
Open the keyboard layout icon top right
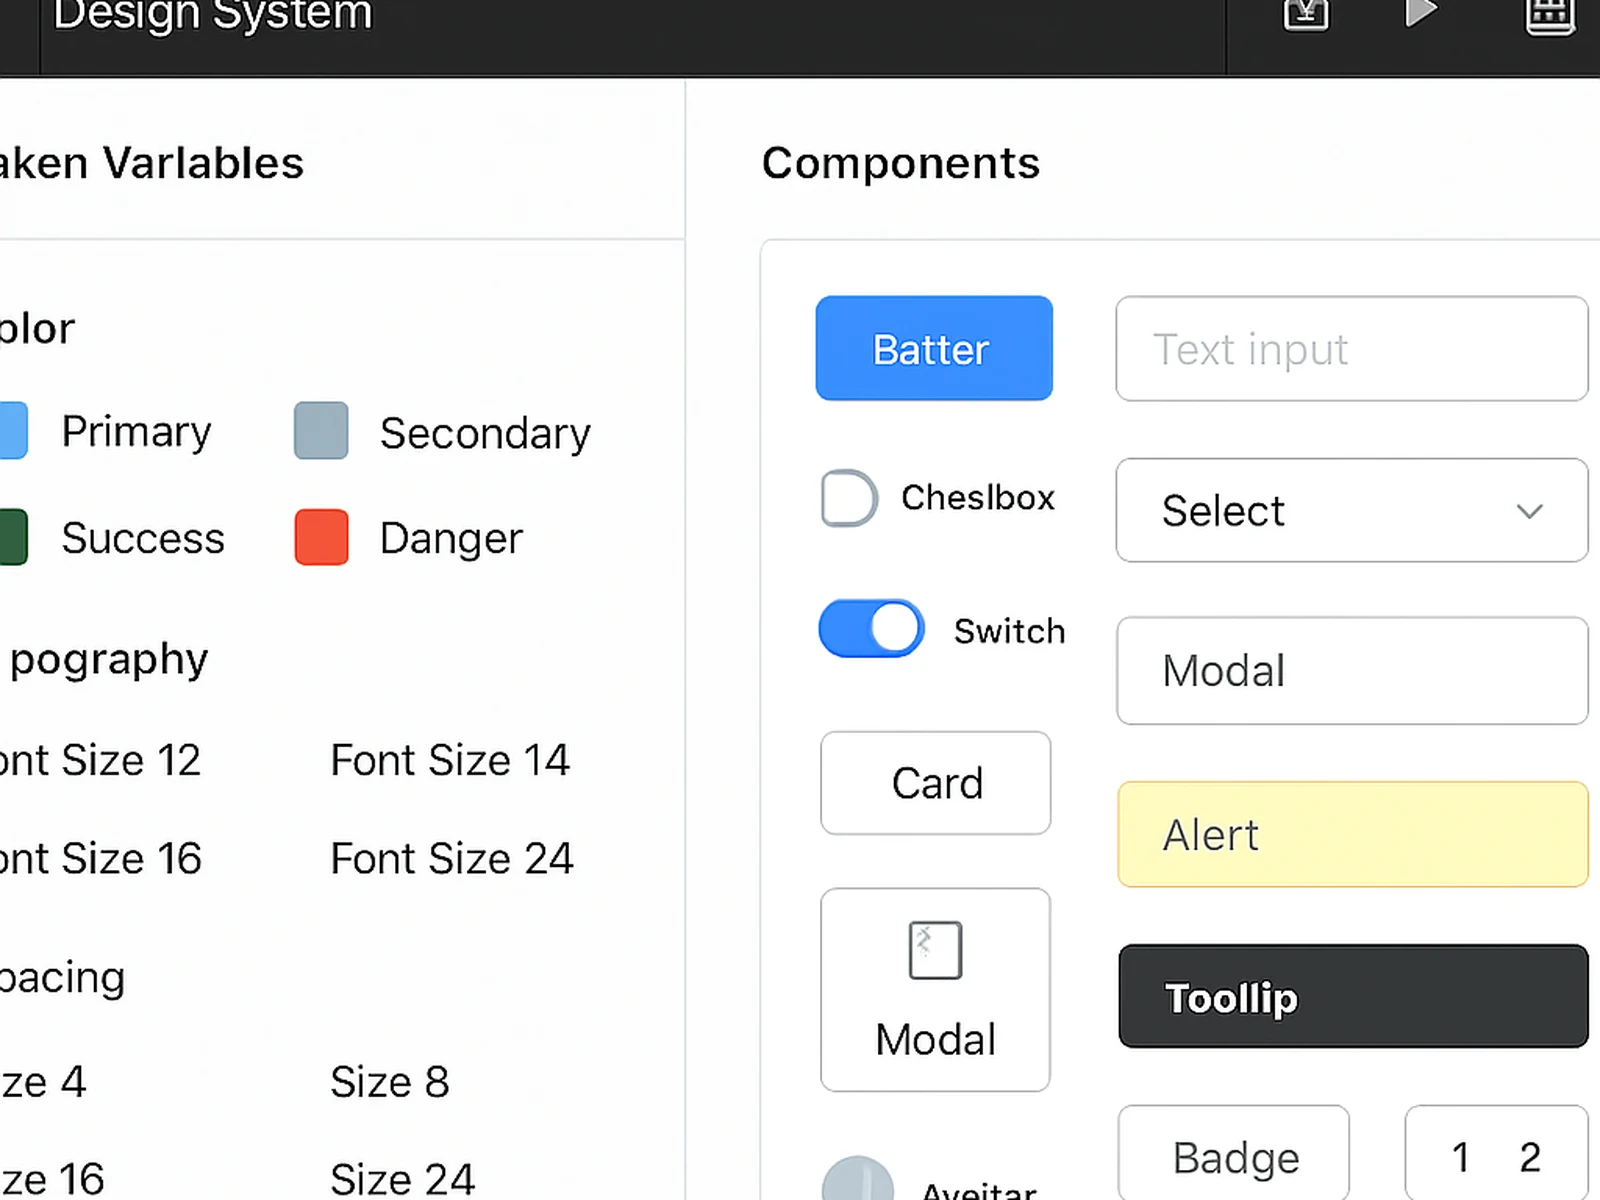tap(1549, 15)
